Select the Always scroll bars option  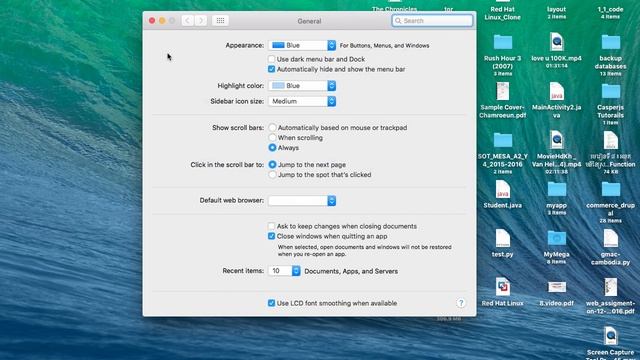tap(272, 148)
